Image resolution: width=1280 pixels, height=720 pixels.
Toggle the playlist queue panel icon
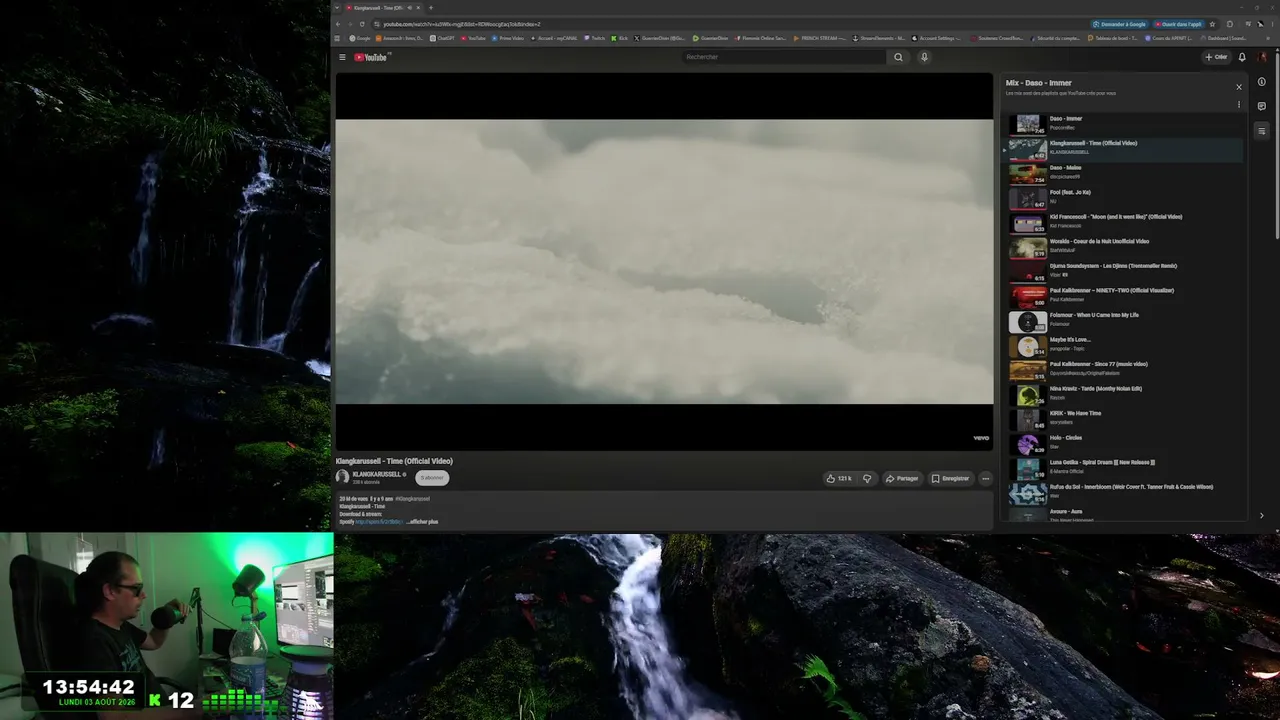point(1262,131)
